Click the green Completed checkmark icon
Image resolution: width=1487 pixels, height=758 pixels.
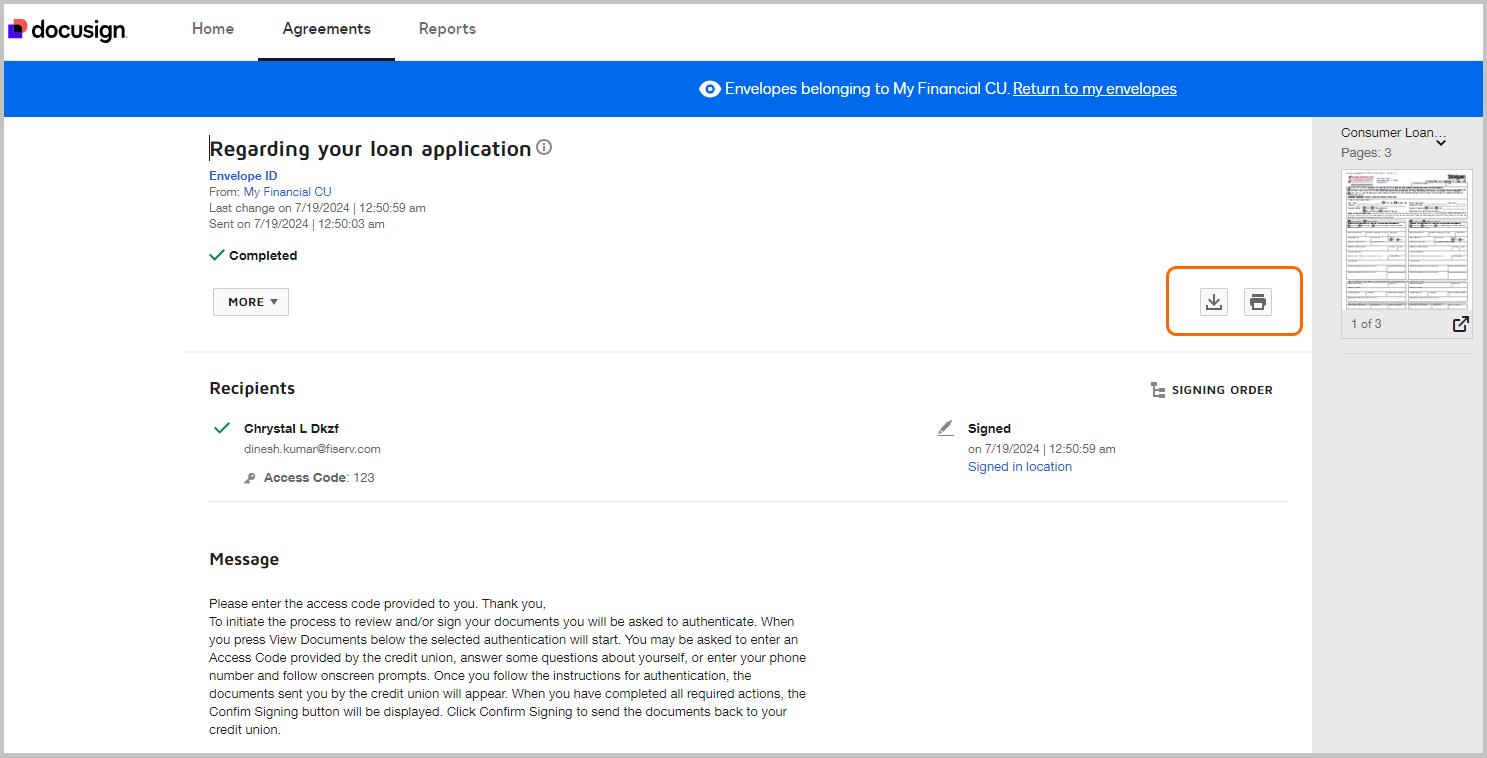[x=216, y=255]
